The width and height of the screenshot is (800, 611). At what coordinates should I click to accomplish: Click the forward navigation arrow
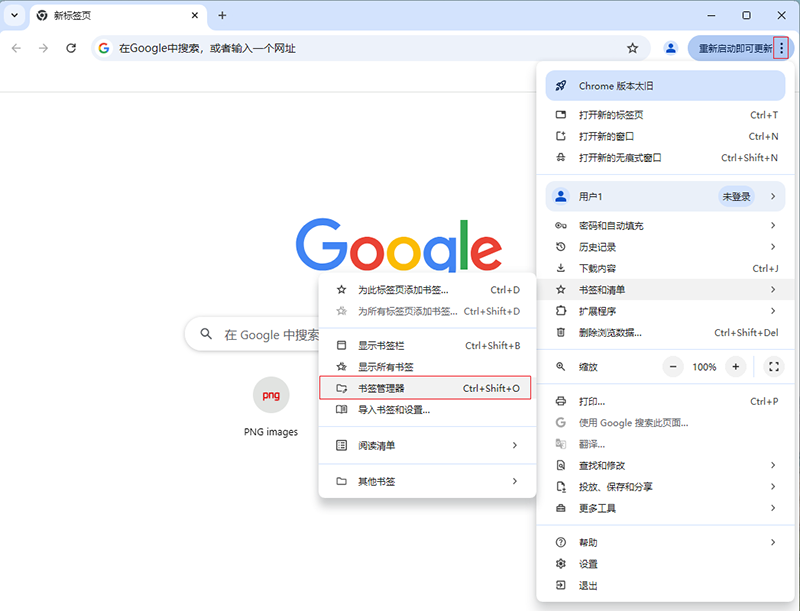[43, 48]
